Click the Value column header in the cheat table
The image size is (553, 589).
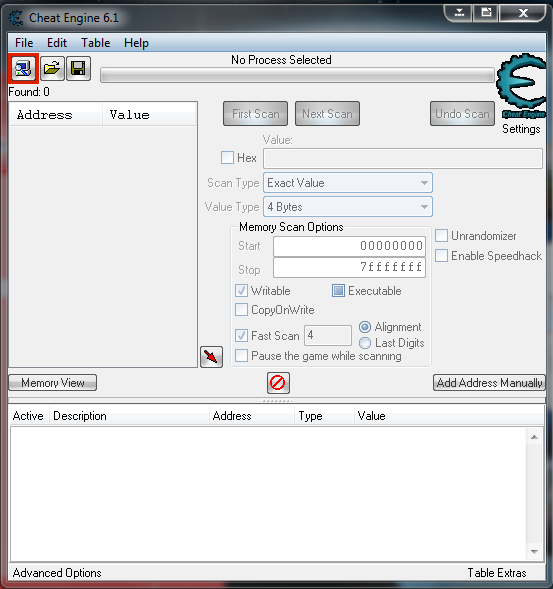pyautogui.click(x=449, y=416)
